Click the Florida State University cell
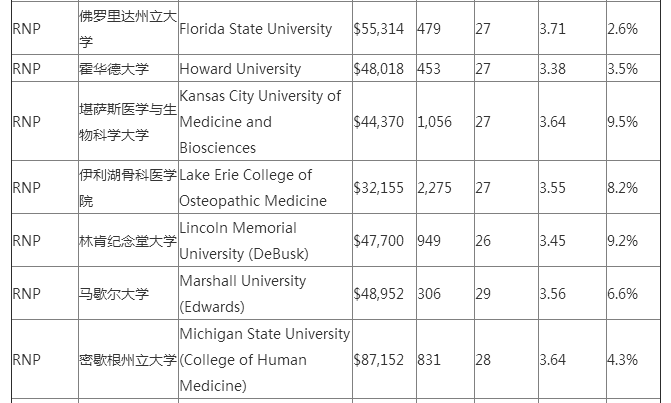The width and height of the screenshot is (671, 403). click(x=255, y=29)
